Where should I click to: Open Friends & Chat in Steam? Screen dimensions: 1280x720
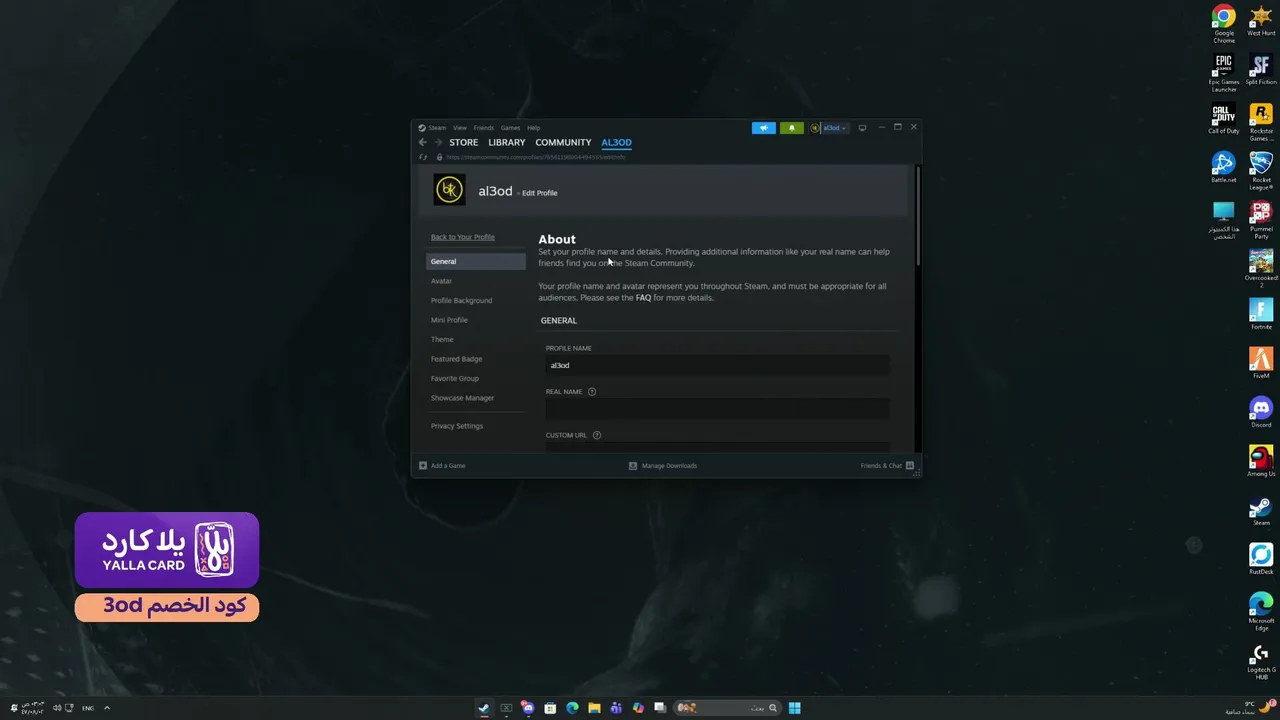coord(887,465)
